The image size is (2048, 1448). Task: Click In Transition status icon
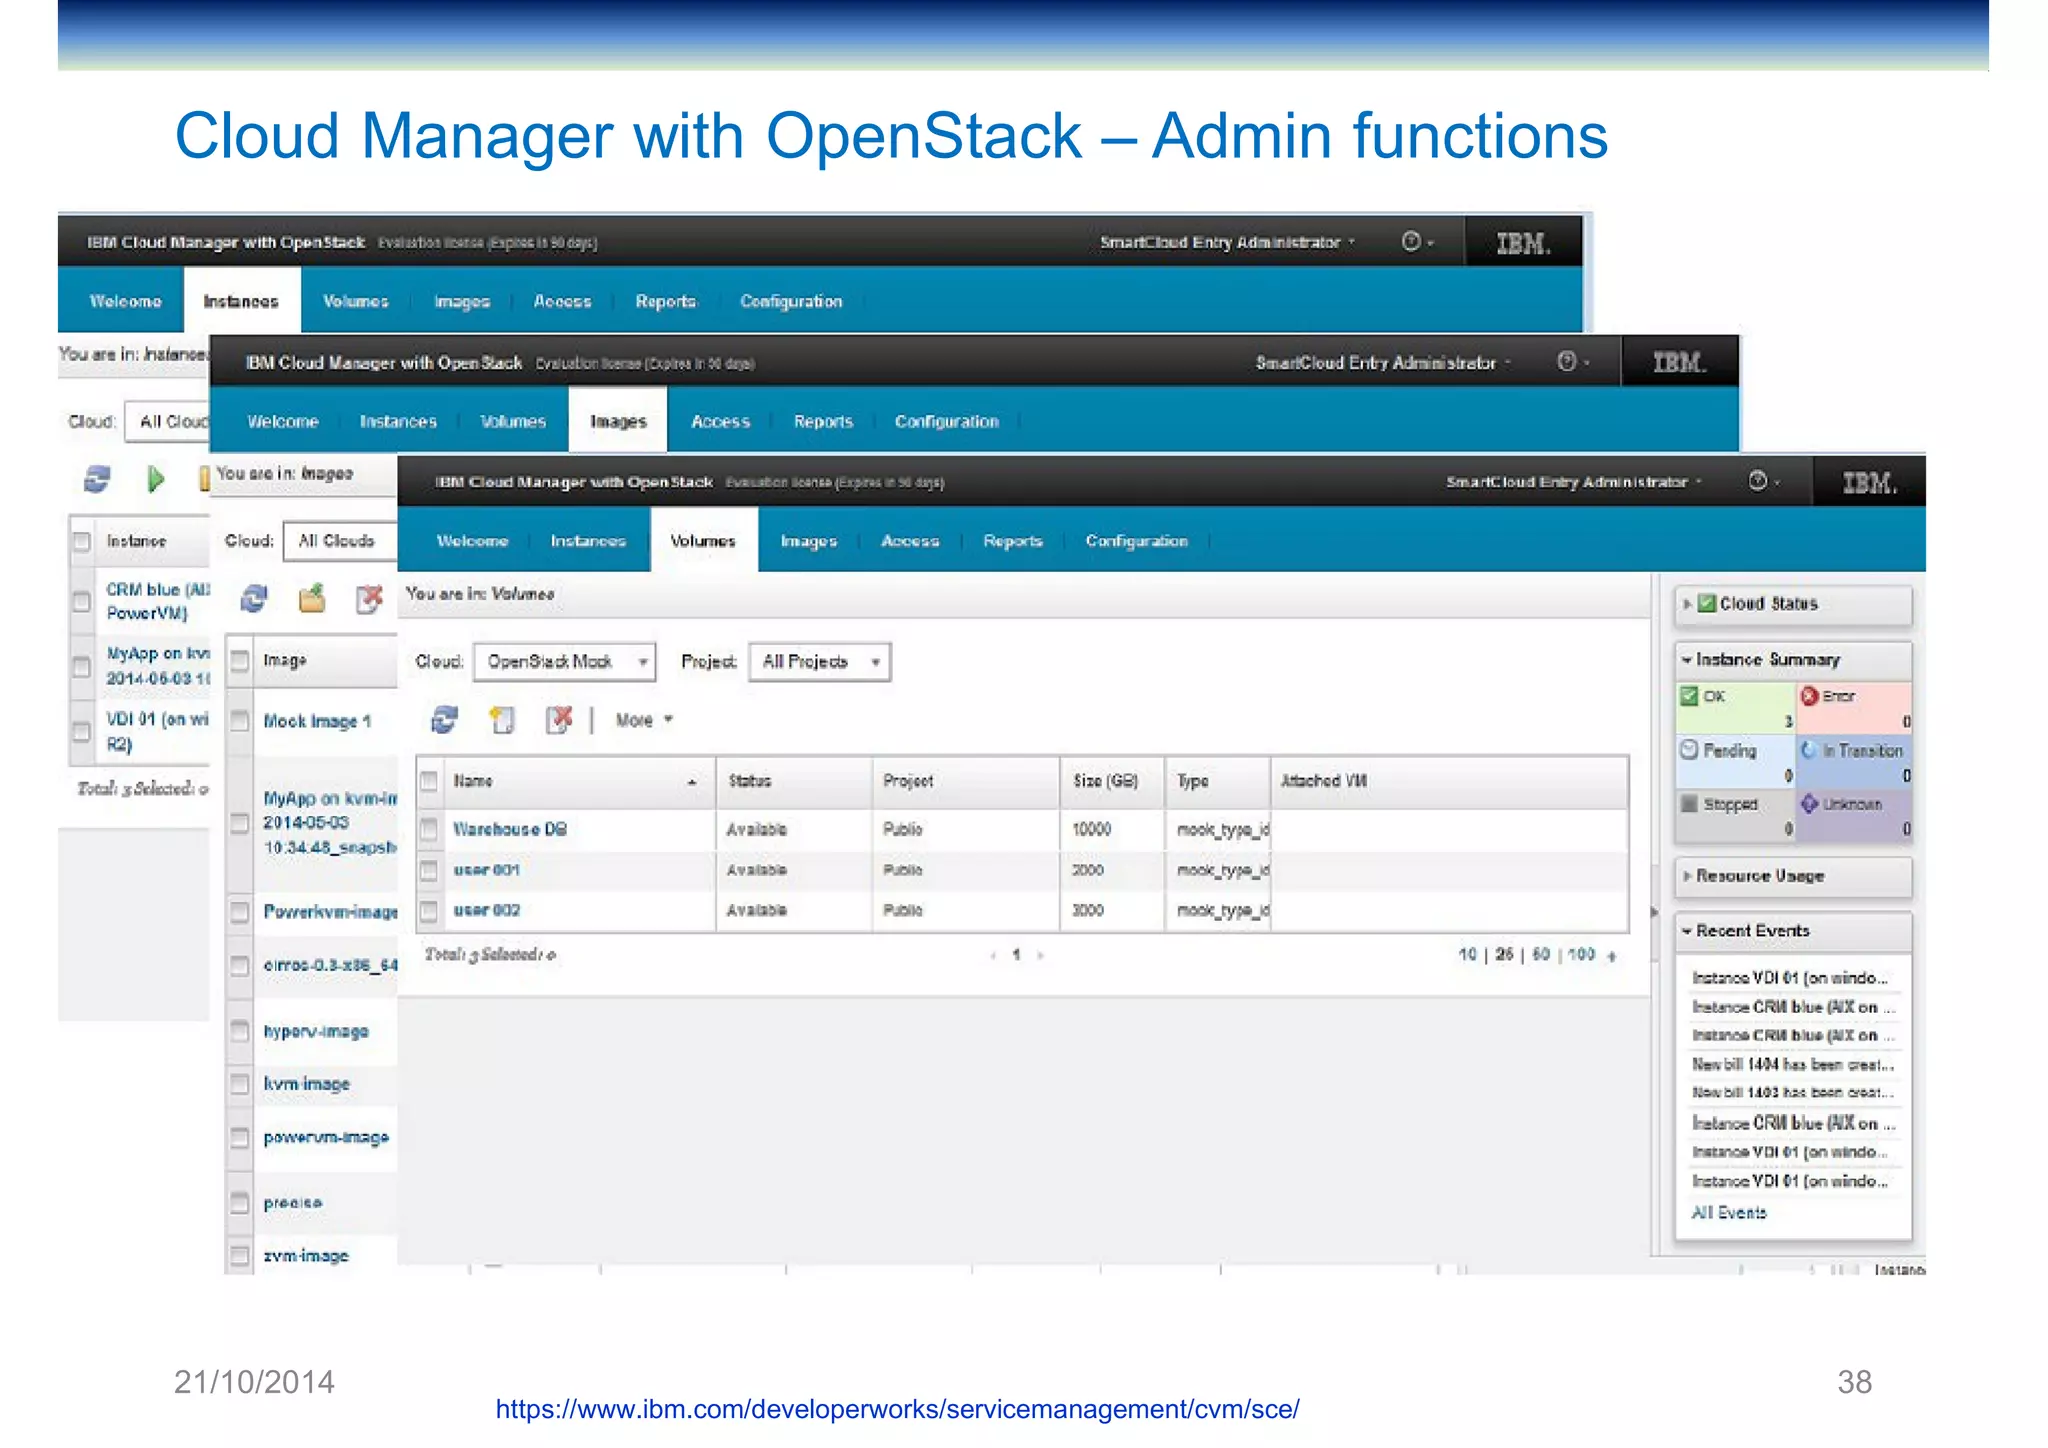[x=1809, y=750]
